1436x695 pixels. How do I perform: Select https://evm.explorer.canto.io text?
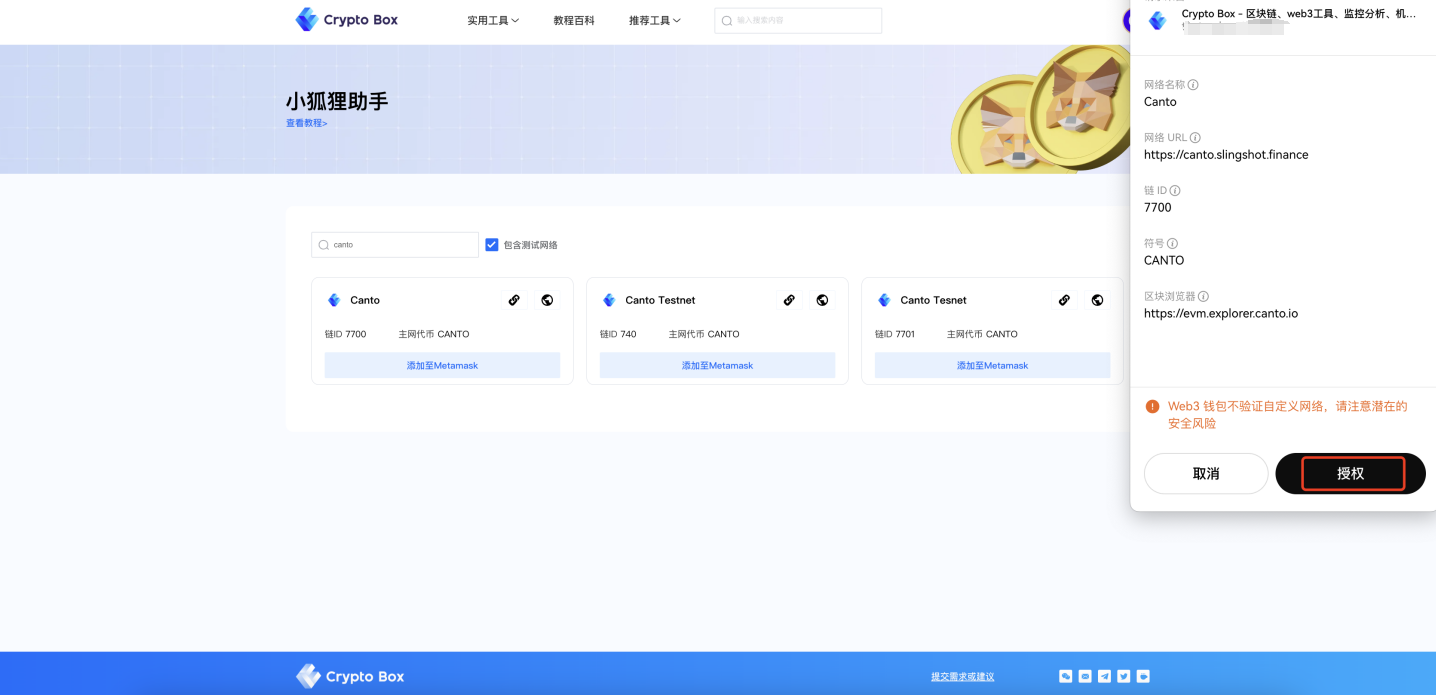tap(1221, 314)
